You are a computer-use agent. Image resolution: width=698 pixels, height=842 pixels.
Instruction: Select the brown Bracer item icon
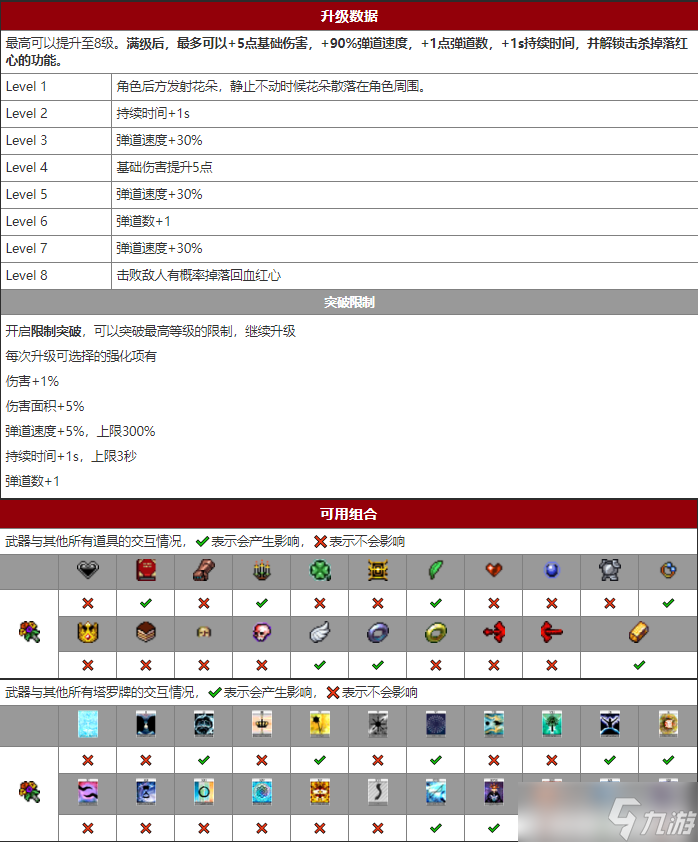pyautogui.click(x=203, y=570)
